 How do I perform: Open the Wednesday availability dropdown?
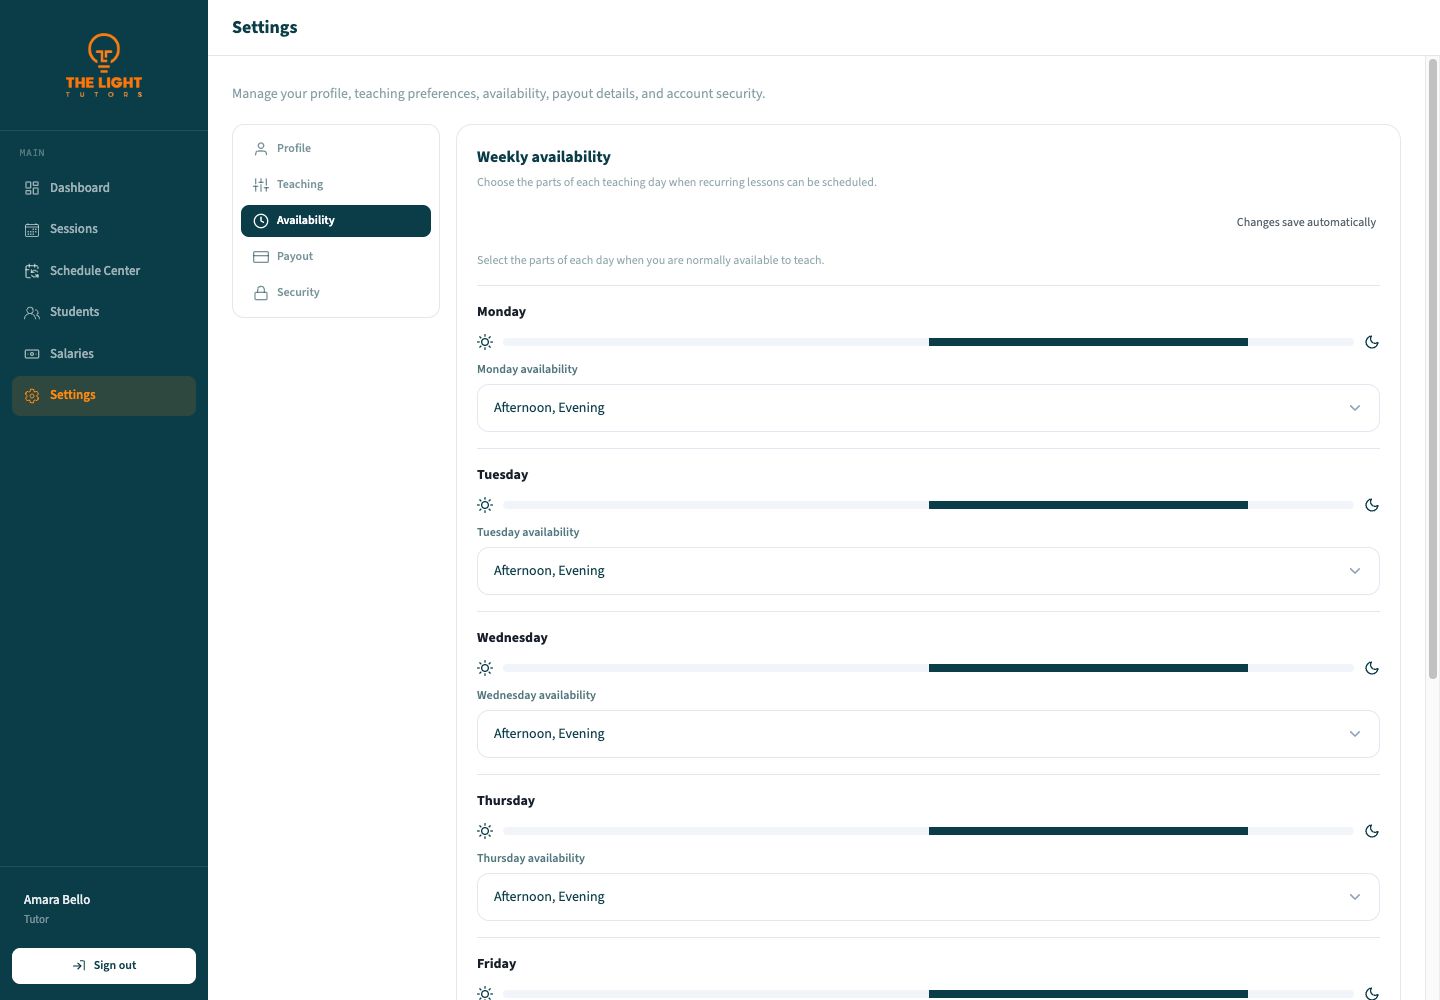[928, 734]
